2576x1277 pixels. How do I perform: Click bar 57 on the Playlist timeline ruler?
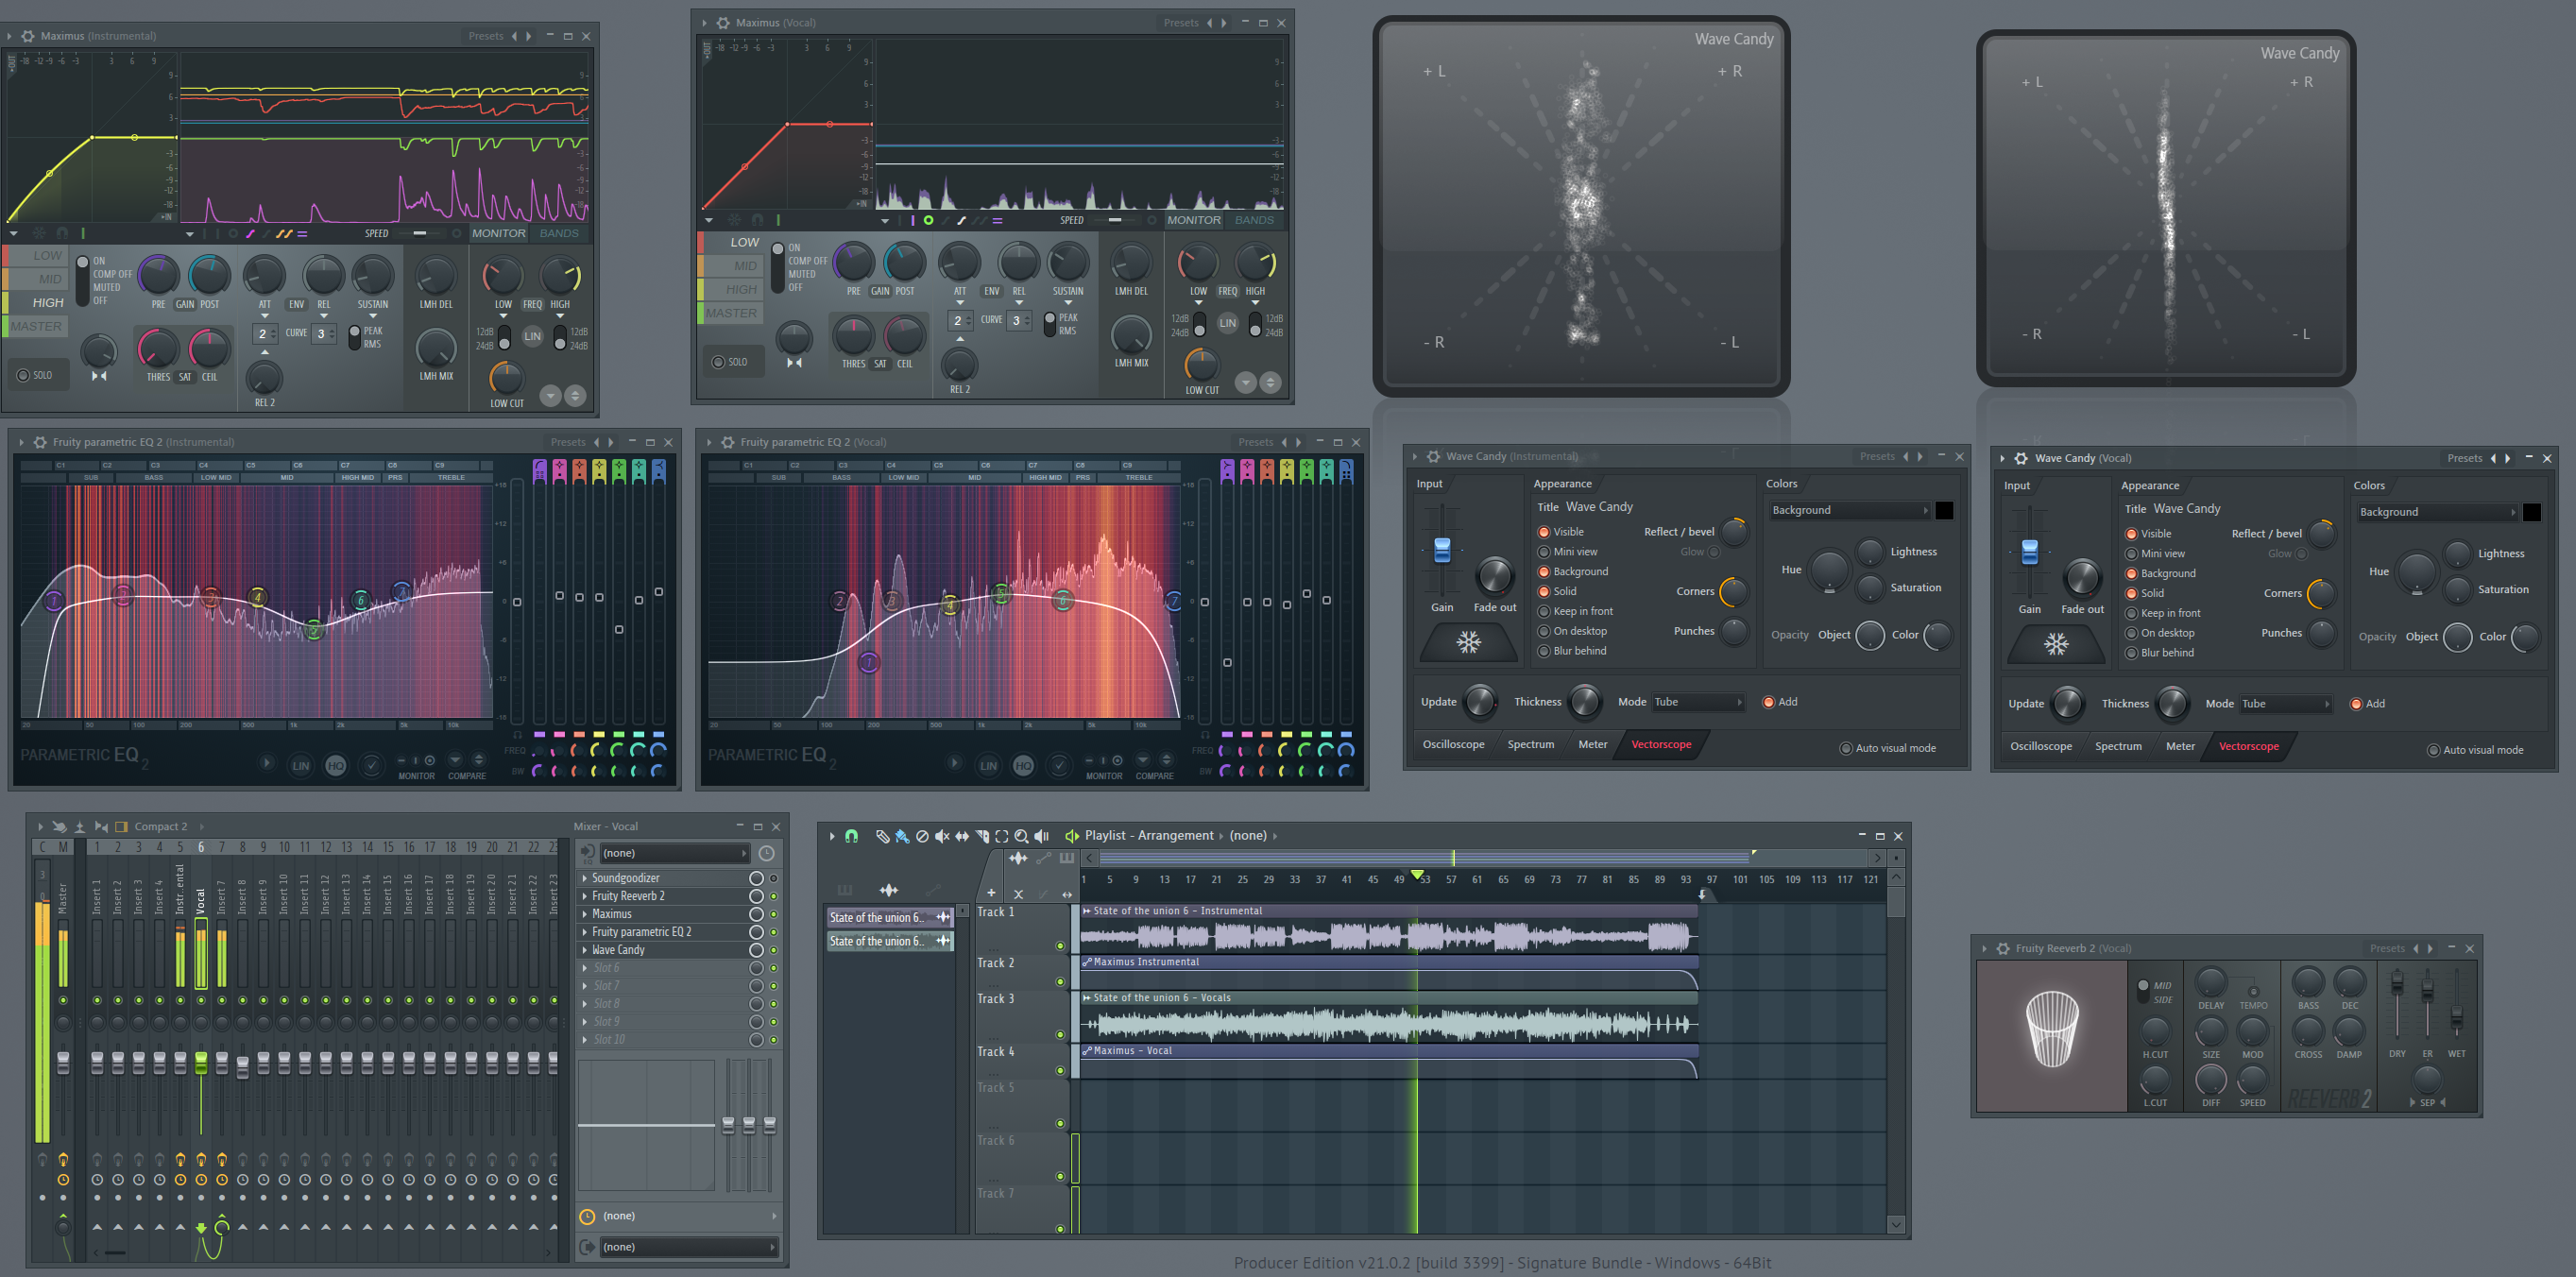click(1450, 880)
